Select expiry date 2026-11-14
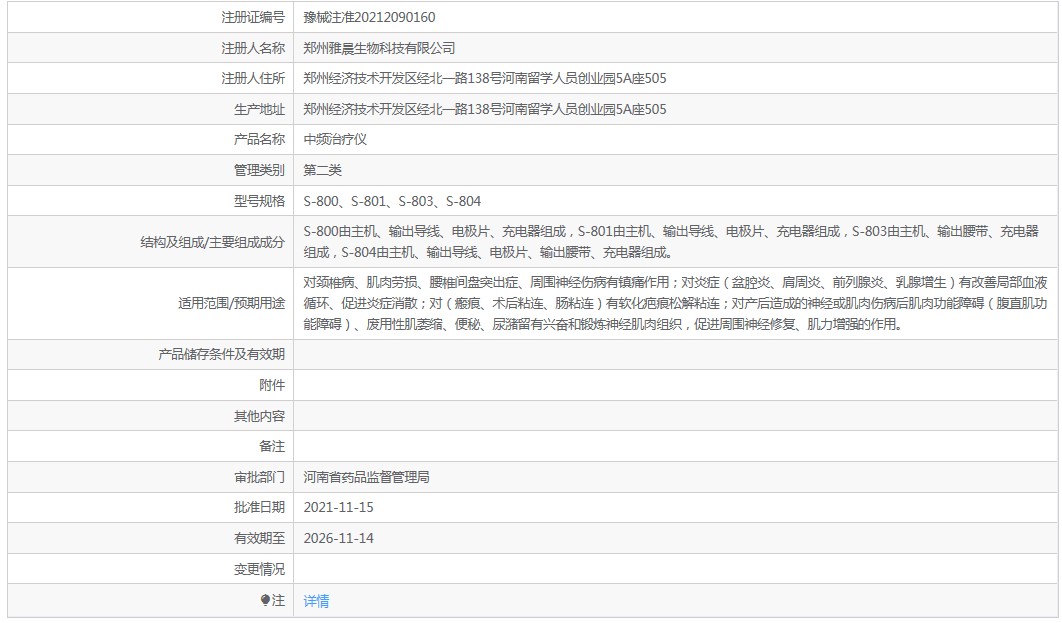The height and width of the screenshot is (623, 1062). (339, 538)
